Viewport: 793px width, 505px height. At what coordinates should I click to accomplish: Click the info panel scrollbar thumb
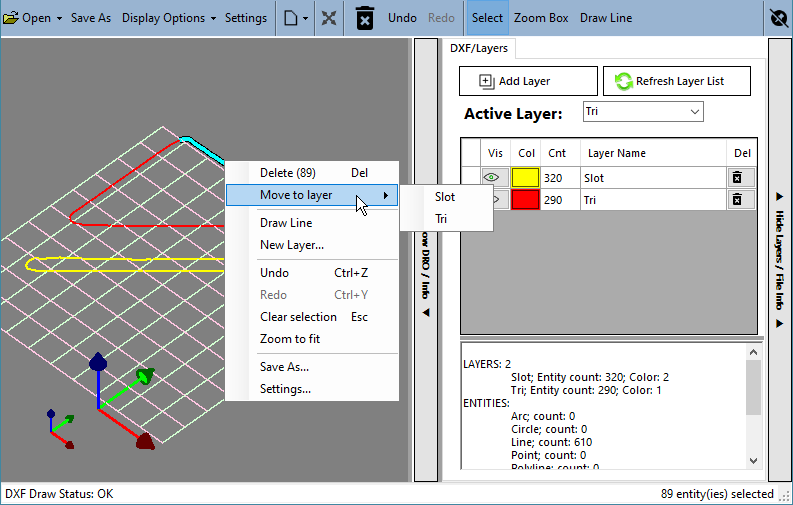pyautogui.click(x=753, y=388)
